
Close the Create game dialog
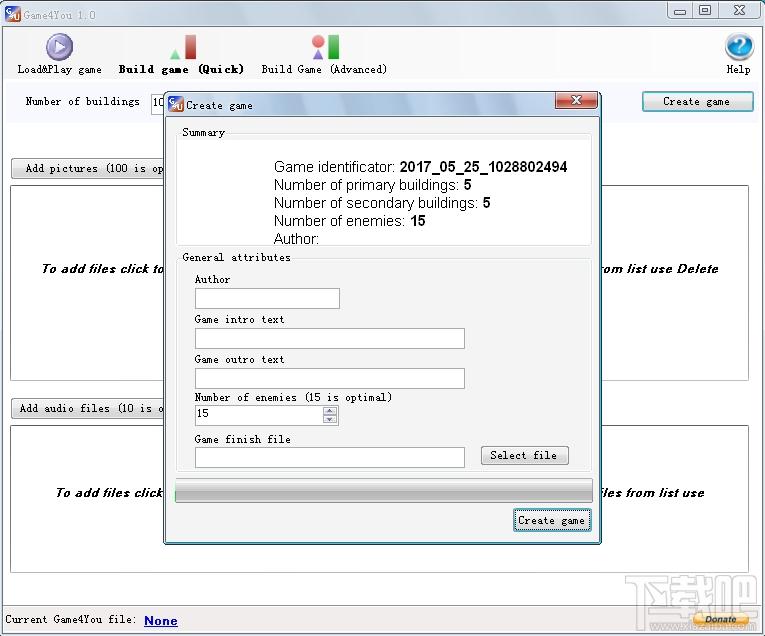576,100
